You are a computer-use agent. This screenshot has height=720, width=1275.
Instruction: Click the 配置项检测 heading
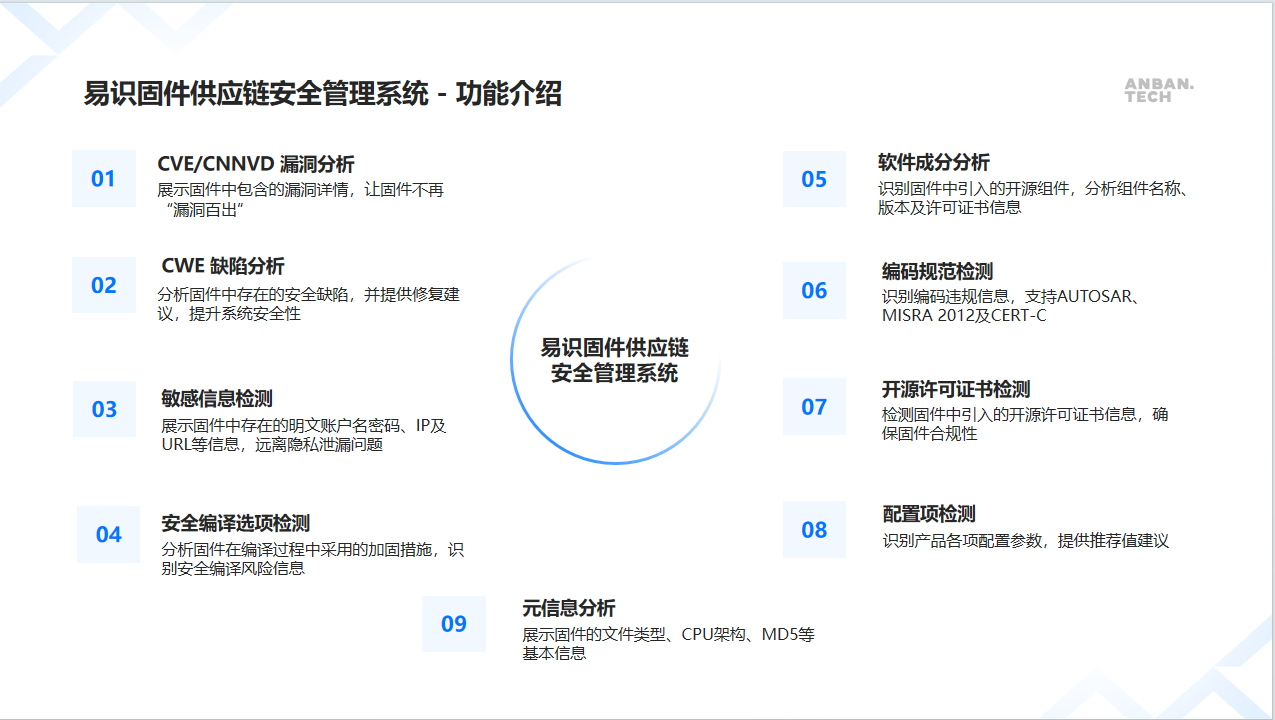[x=929, y=514]
